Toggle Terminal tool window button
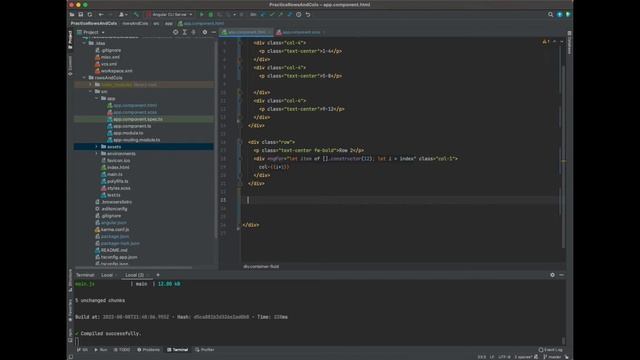The image size is (640, 360). coord(178,350)
